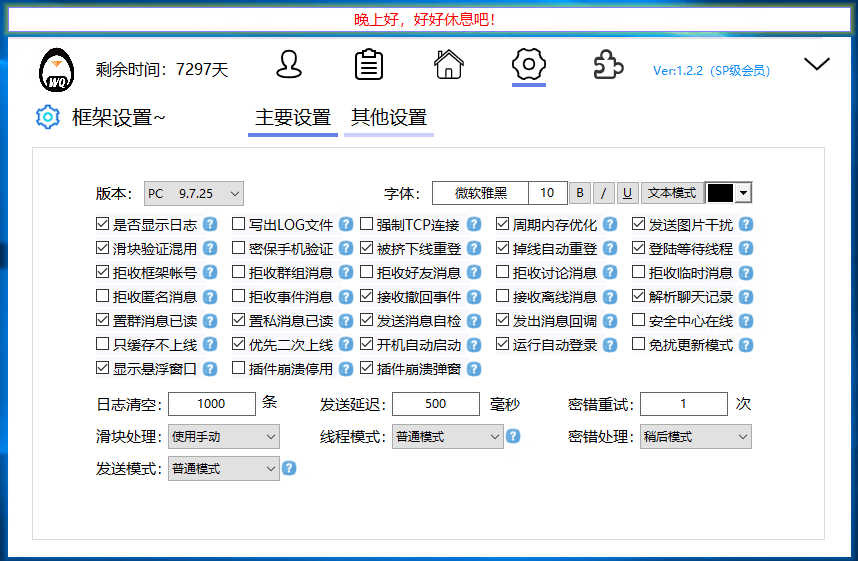Toggle the 安全中心在线 checkbox
Screen dimensions: 858x561
639,321
